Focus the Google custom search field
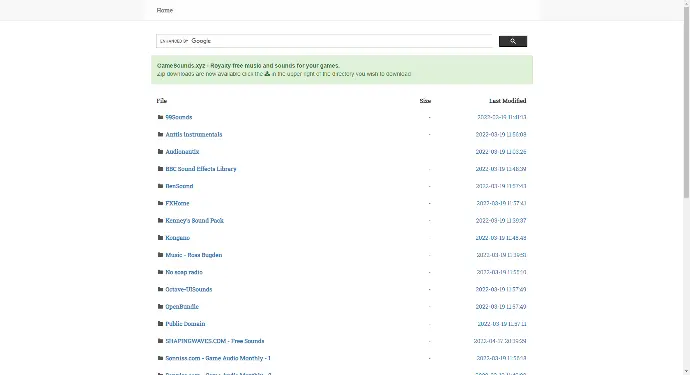Viewport: 690px width, 375px height. 324,41
